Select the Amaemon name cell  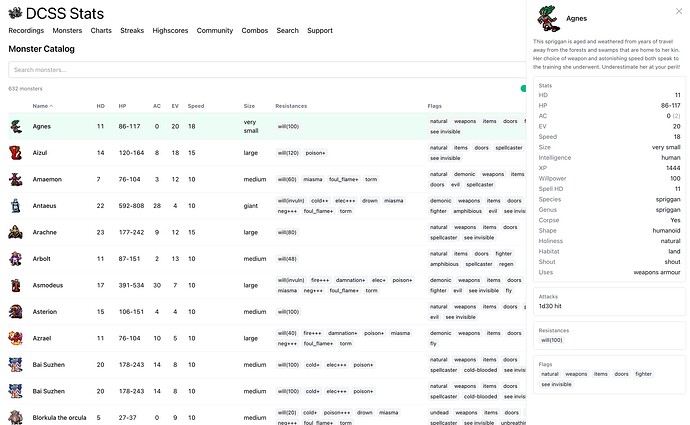click(47, 179)
